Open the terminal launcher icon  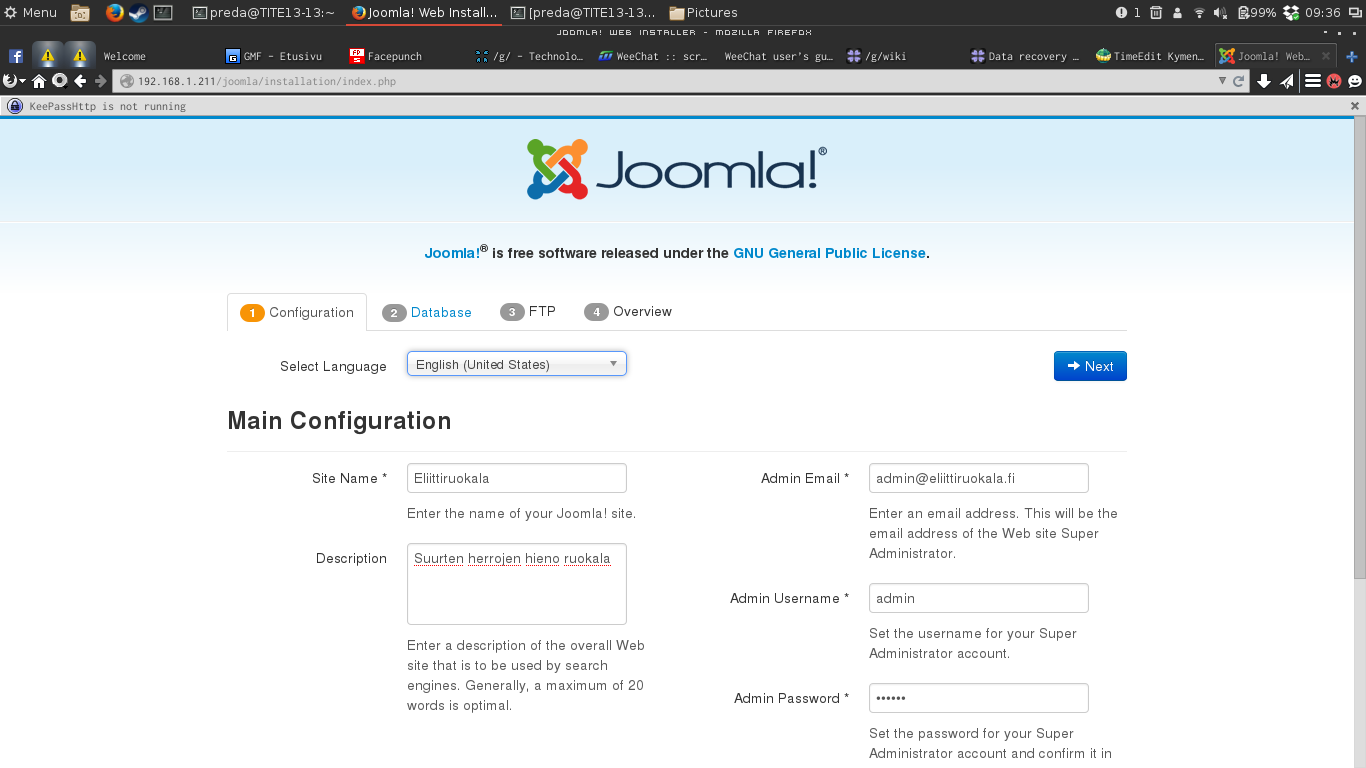pos(163,13)
